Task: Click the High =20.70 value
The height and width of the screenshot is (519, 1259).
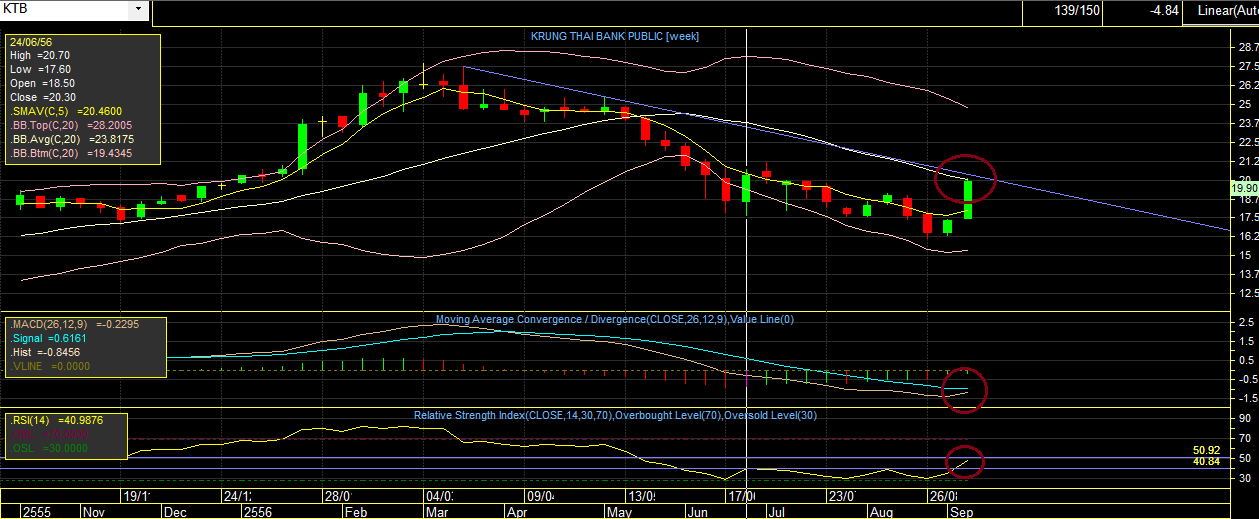Action: tap(40, 56)
